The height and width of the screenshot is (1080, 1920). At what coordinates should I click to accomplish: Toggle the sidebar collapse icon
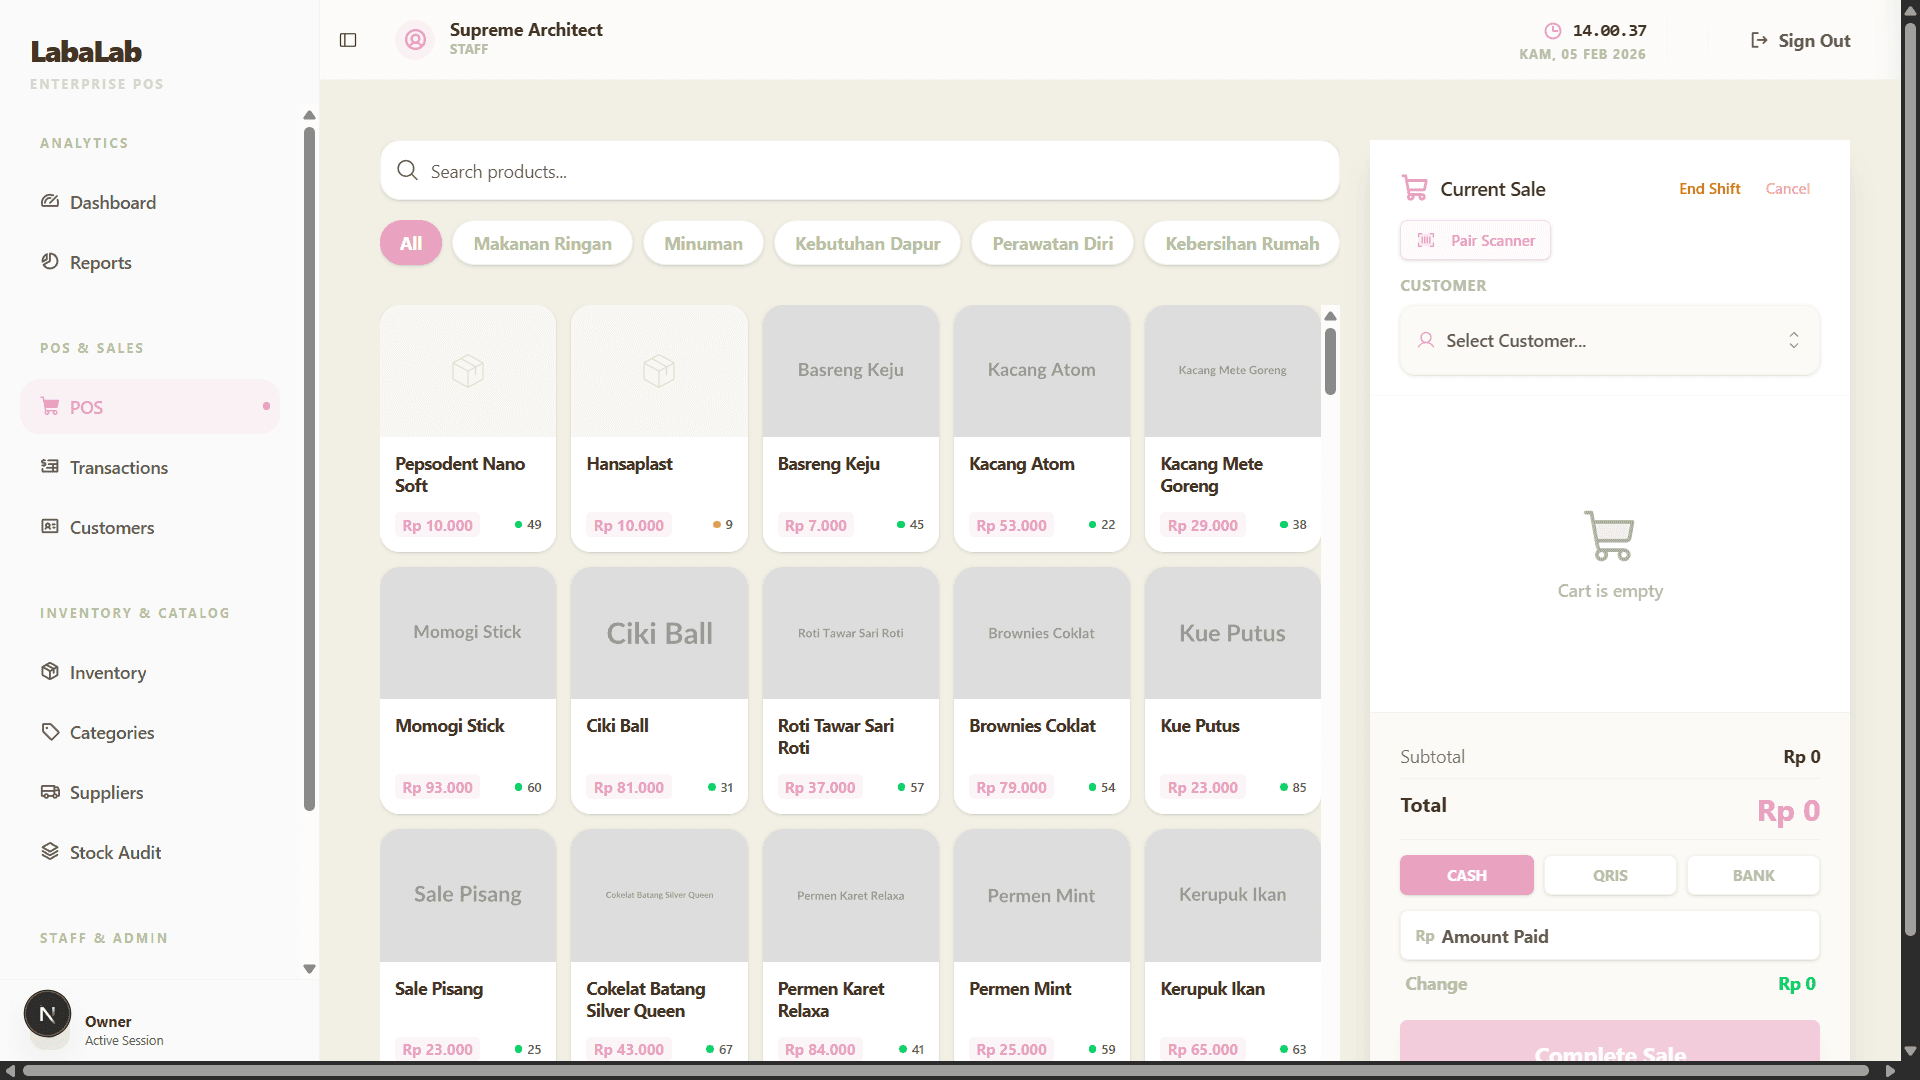pos(348,40)
